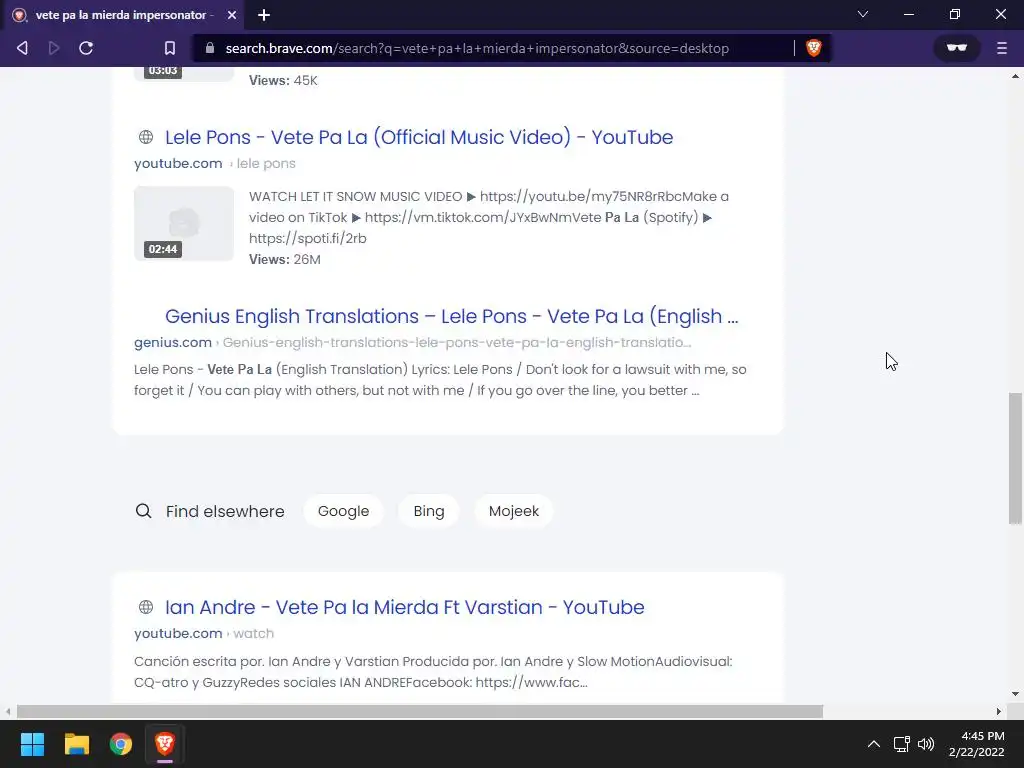The width and height of the screenshot is (1024, 768).
Task: Focus the address bar URL
Action: (477, 48)
